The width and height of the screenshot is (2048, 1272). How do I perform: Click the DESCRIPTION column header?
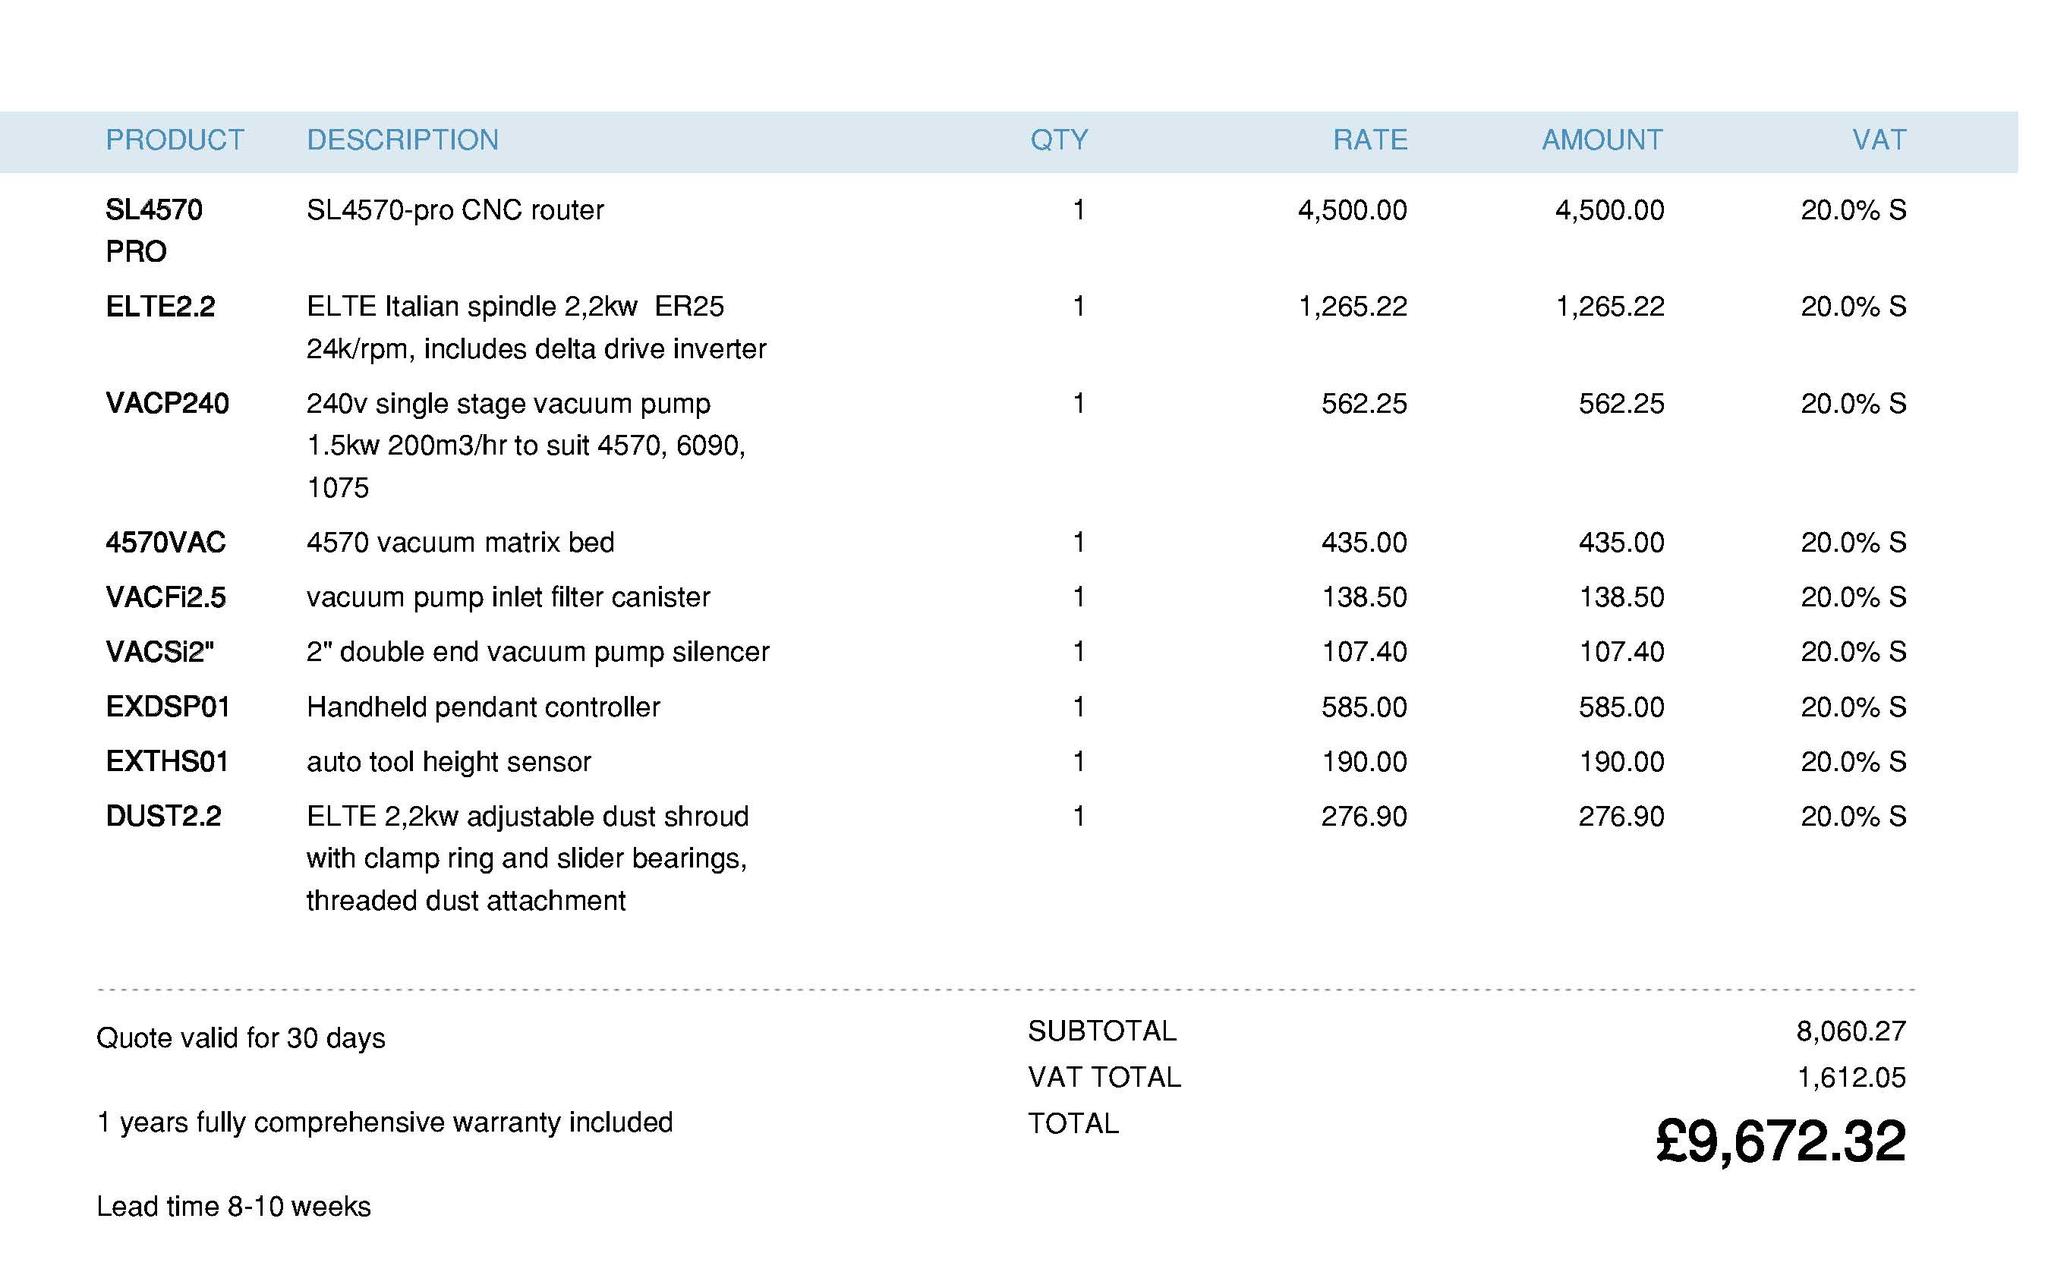pos(402,140)
